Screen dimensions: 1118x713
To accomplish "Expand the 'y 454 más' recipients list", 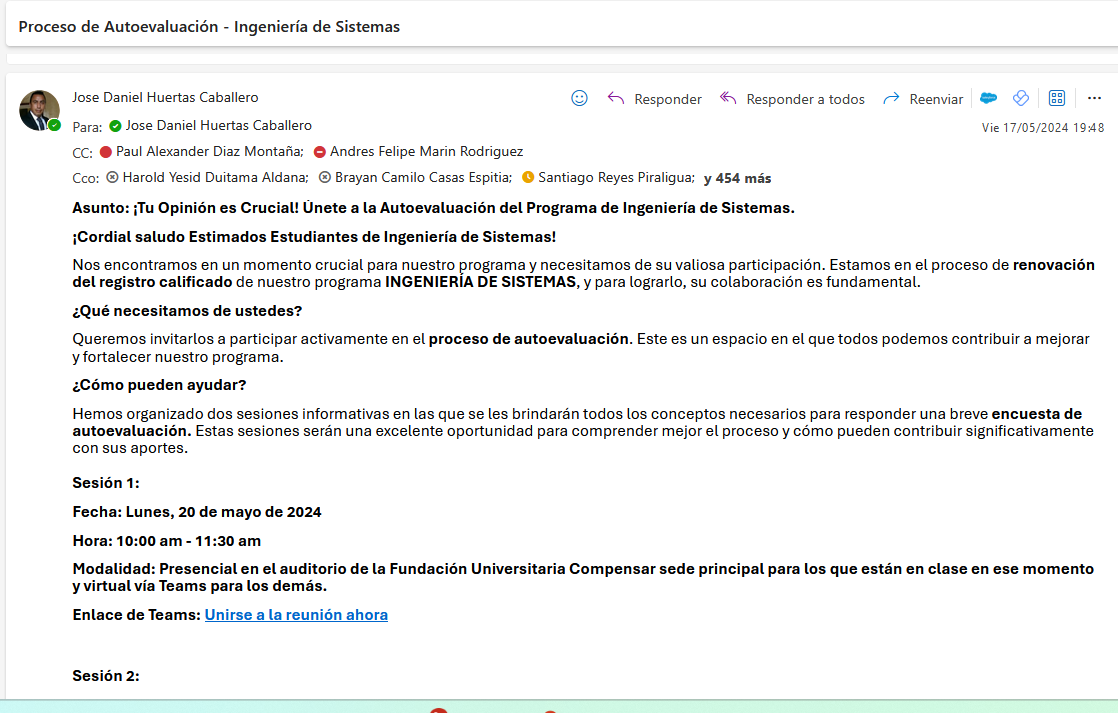I will click(737, 178).
